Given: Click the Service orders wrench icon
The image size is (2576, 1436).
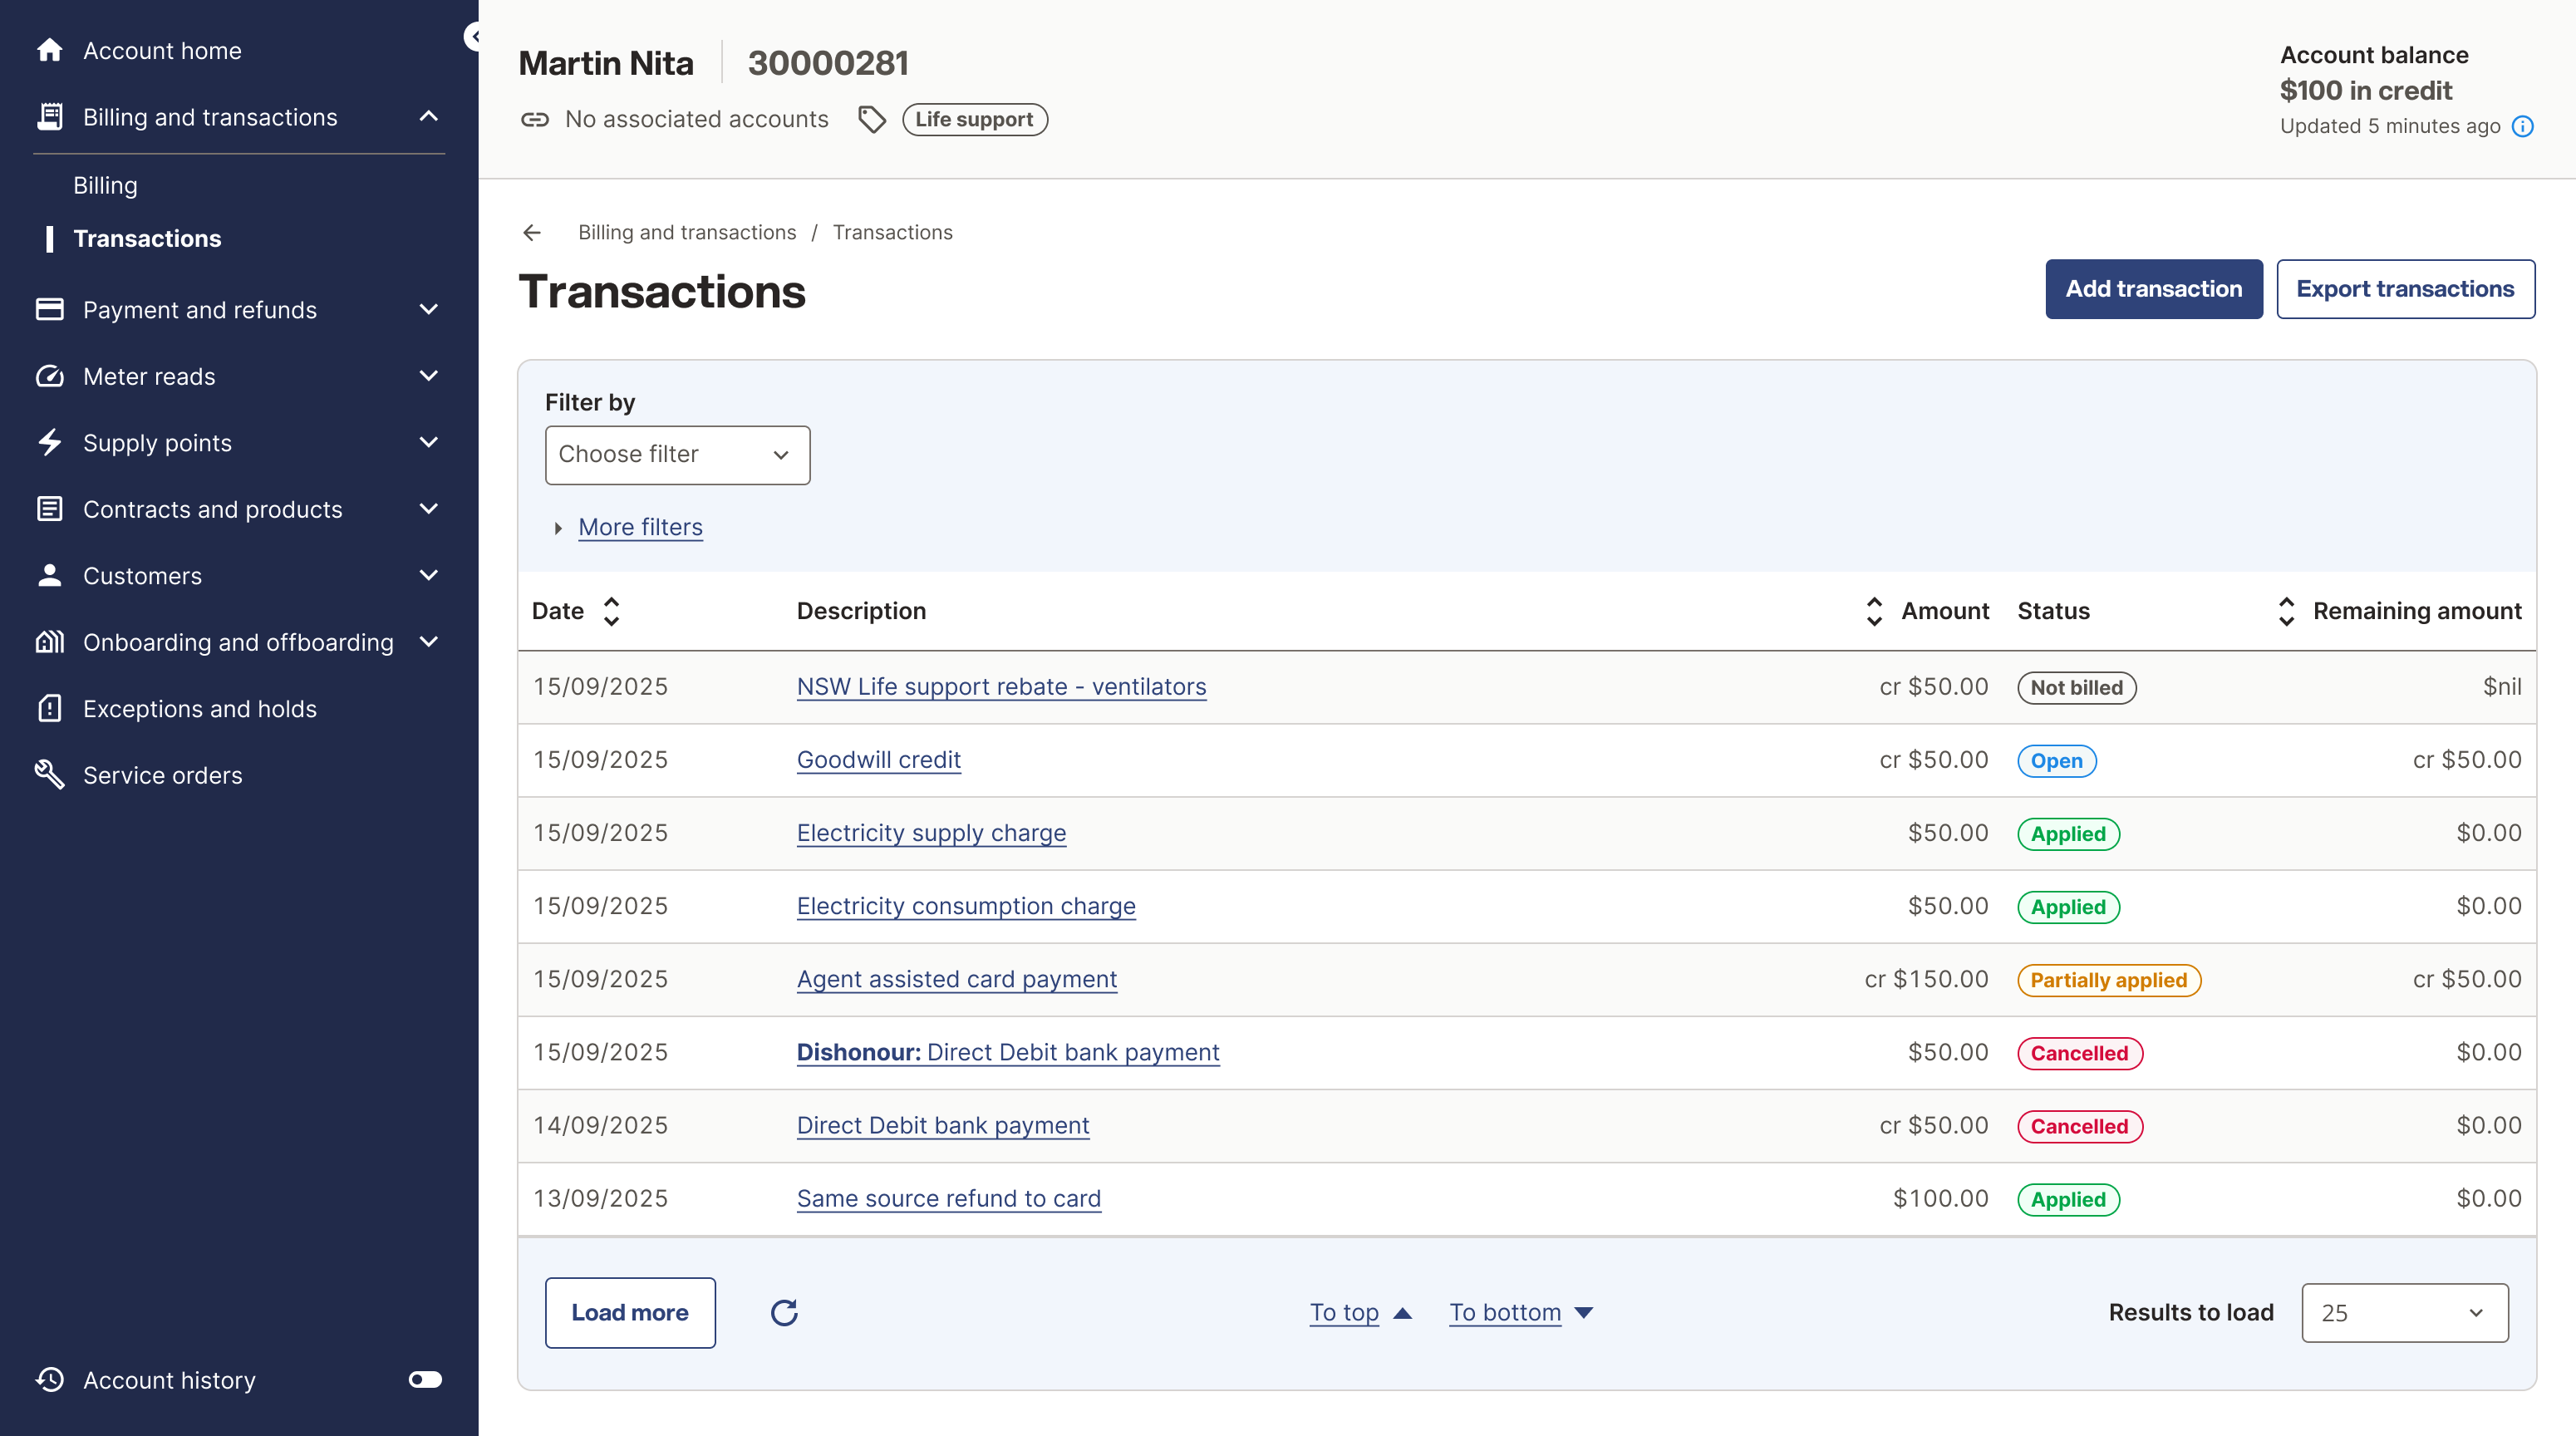Looking at the screenshot, I should coord(49,775).
